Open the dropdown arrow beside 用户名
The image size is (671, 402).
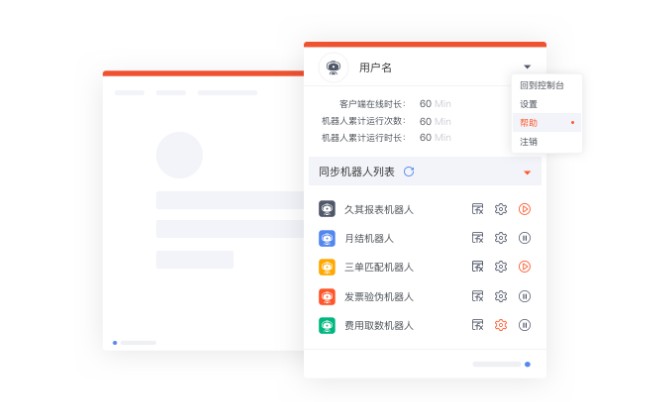[527, 67]
